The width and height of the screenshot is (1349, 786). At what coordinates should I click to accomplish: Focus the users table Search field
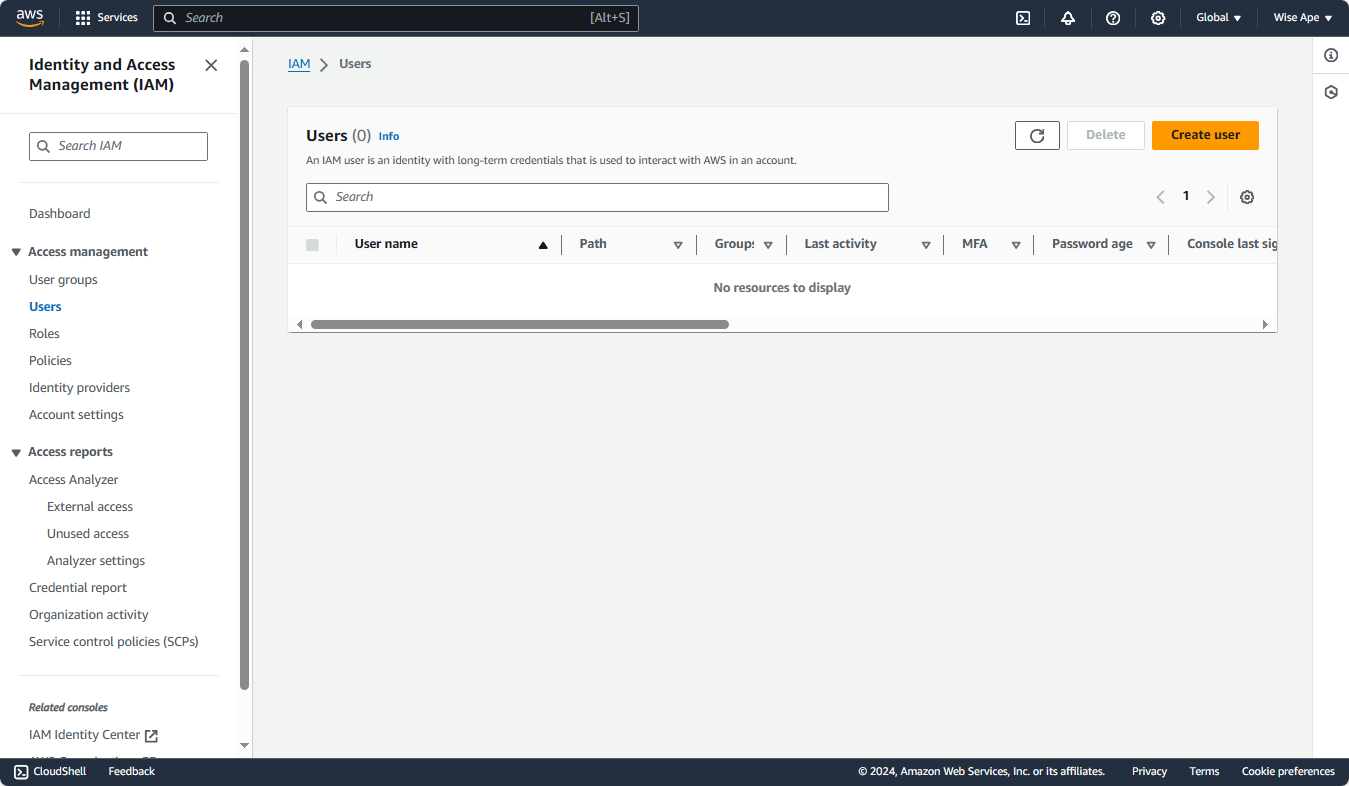click(x=597, y=197)
